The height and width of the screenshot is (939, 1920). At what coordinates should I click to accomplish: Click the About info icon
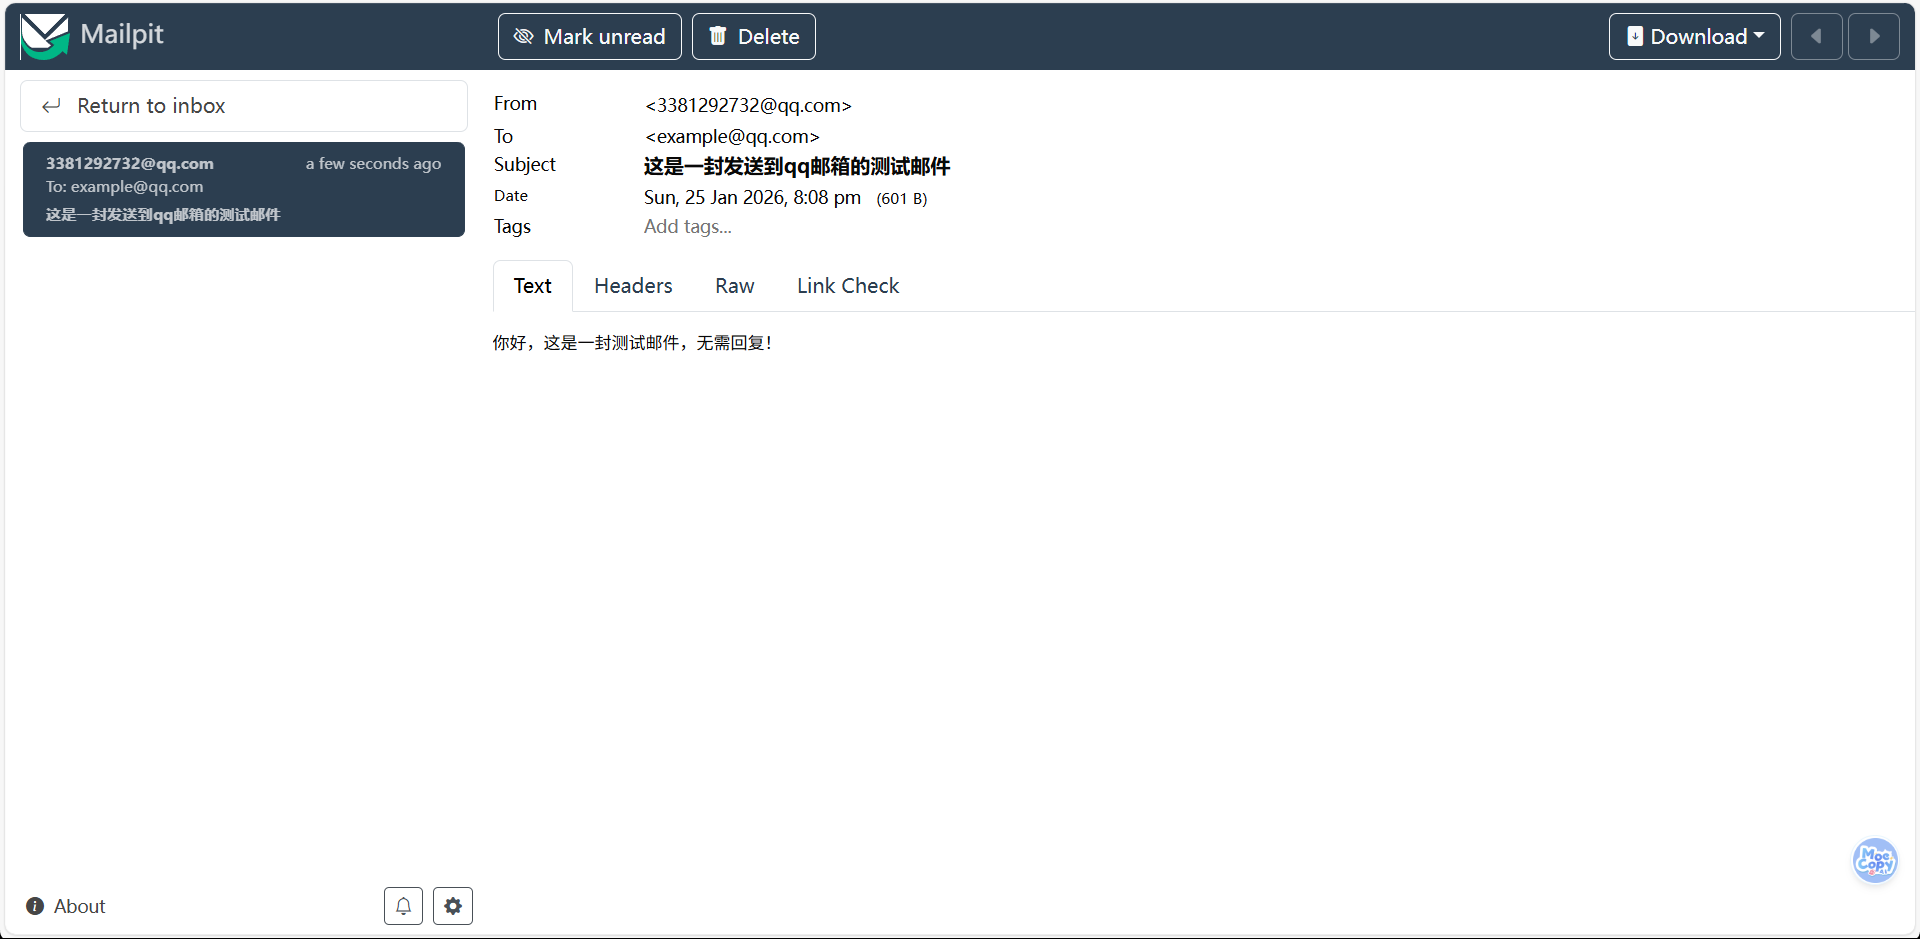tap(35, 906)
